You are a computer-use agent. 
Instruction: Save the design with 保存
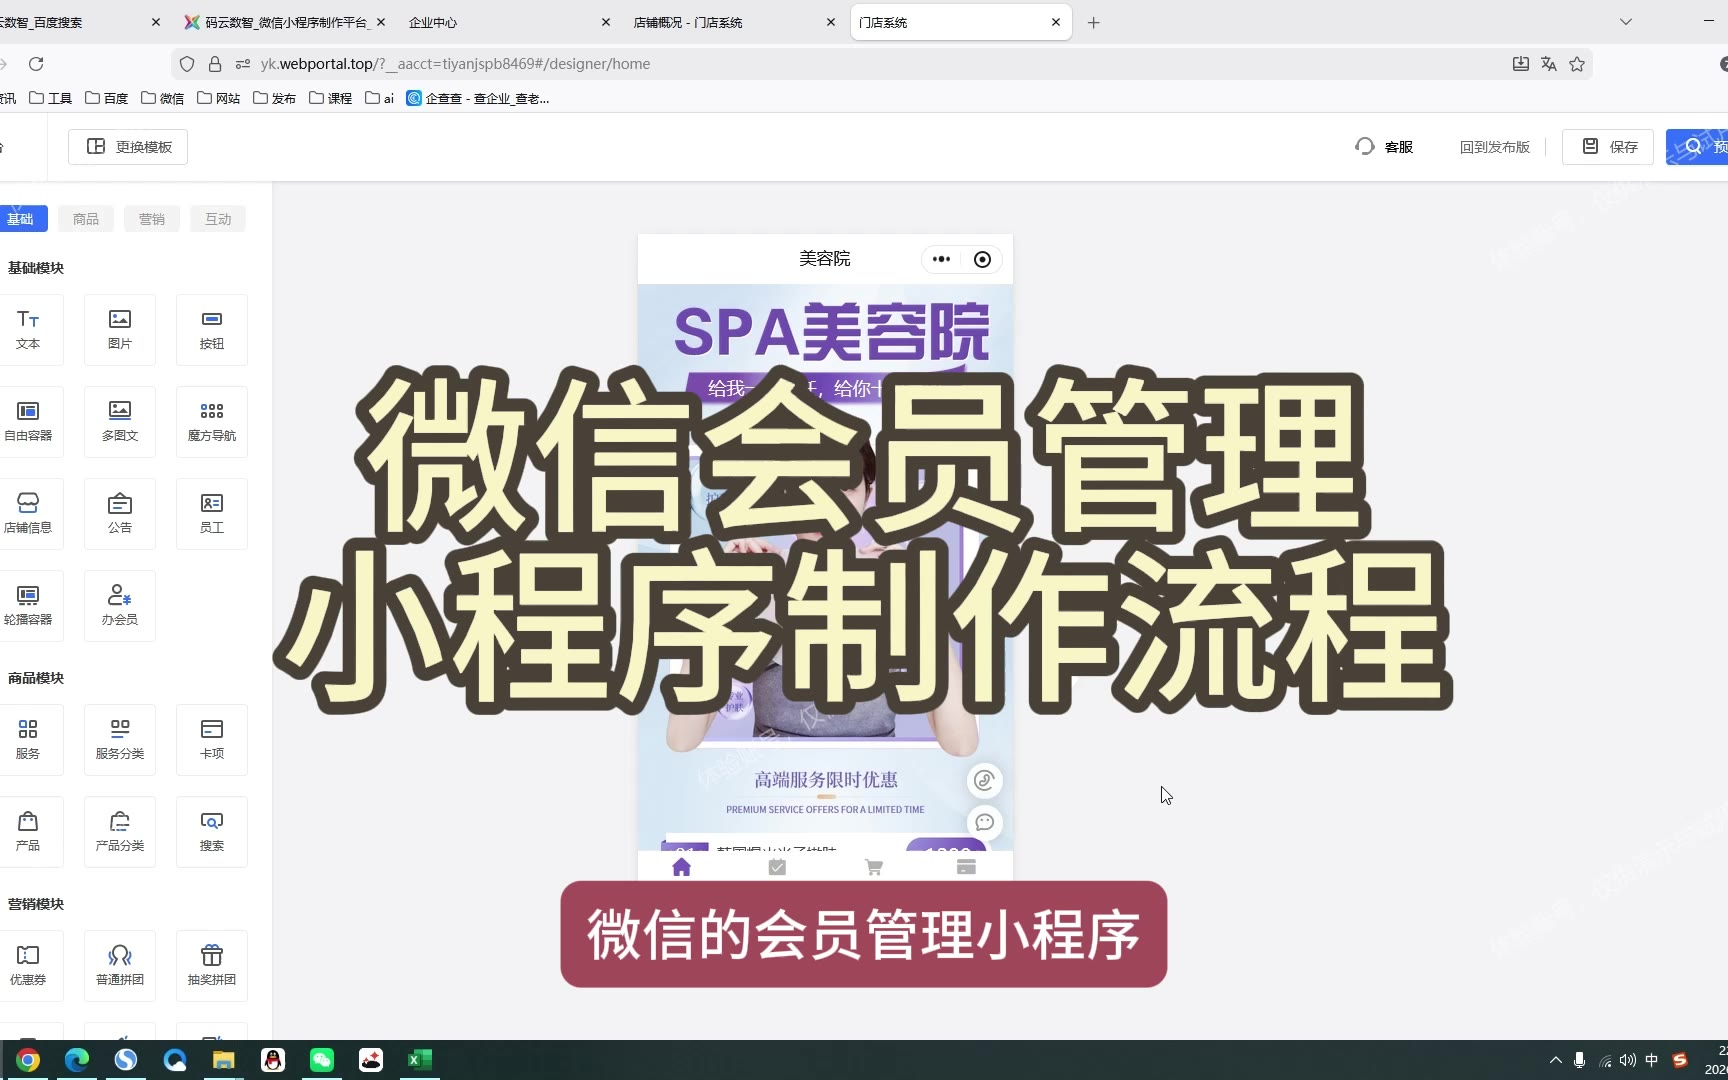tap(1608, 147)
